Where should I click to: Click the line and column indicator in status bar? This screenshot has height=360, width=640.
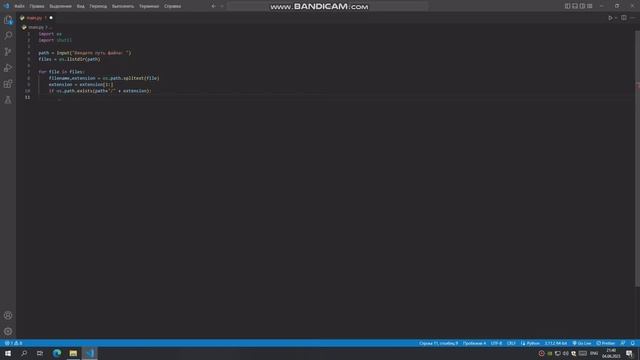click(438, 343)
